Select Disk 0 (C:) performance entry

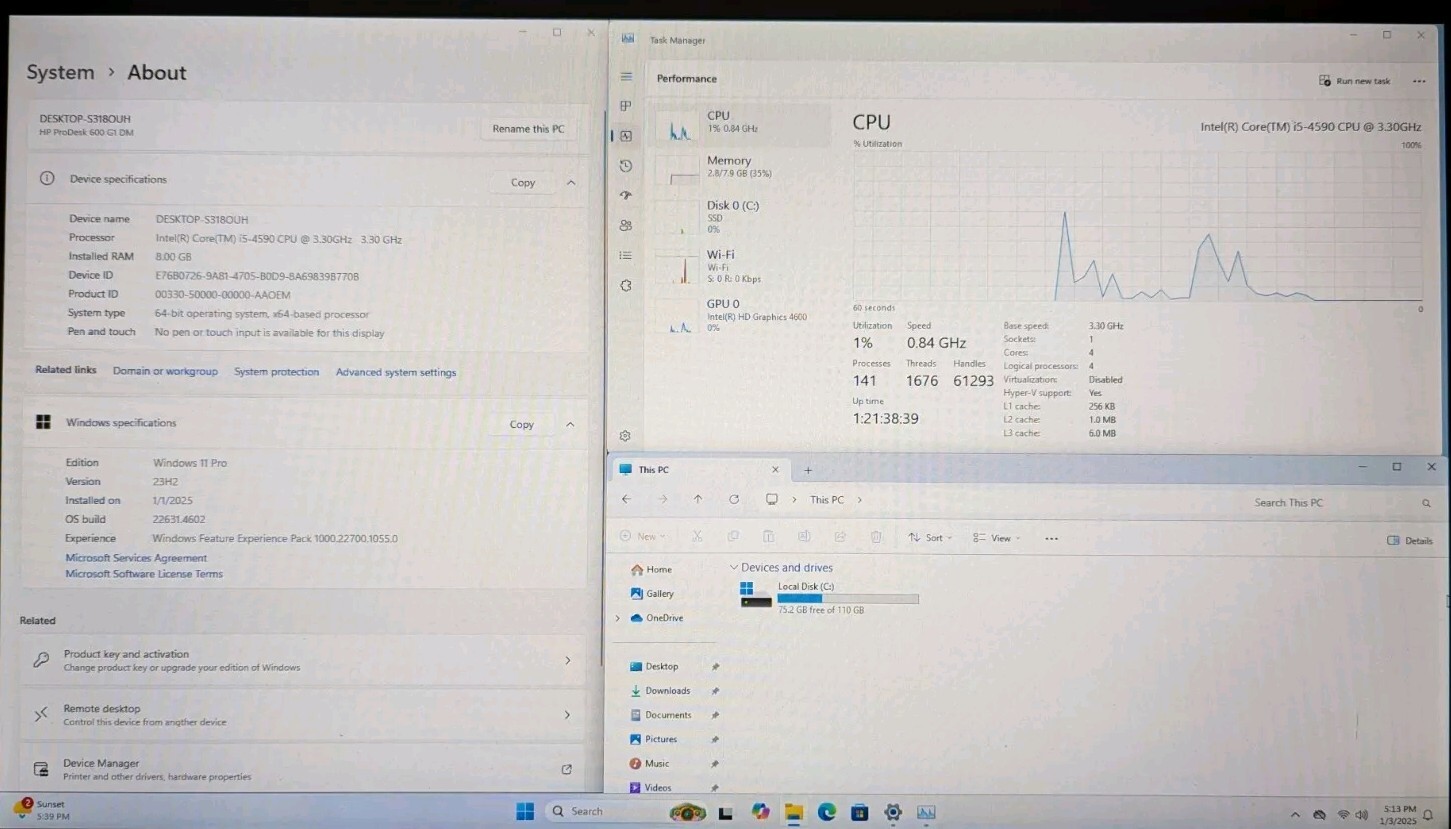click(x=742, y=217)
